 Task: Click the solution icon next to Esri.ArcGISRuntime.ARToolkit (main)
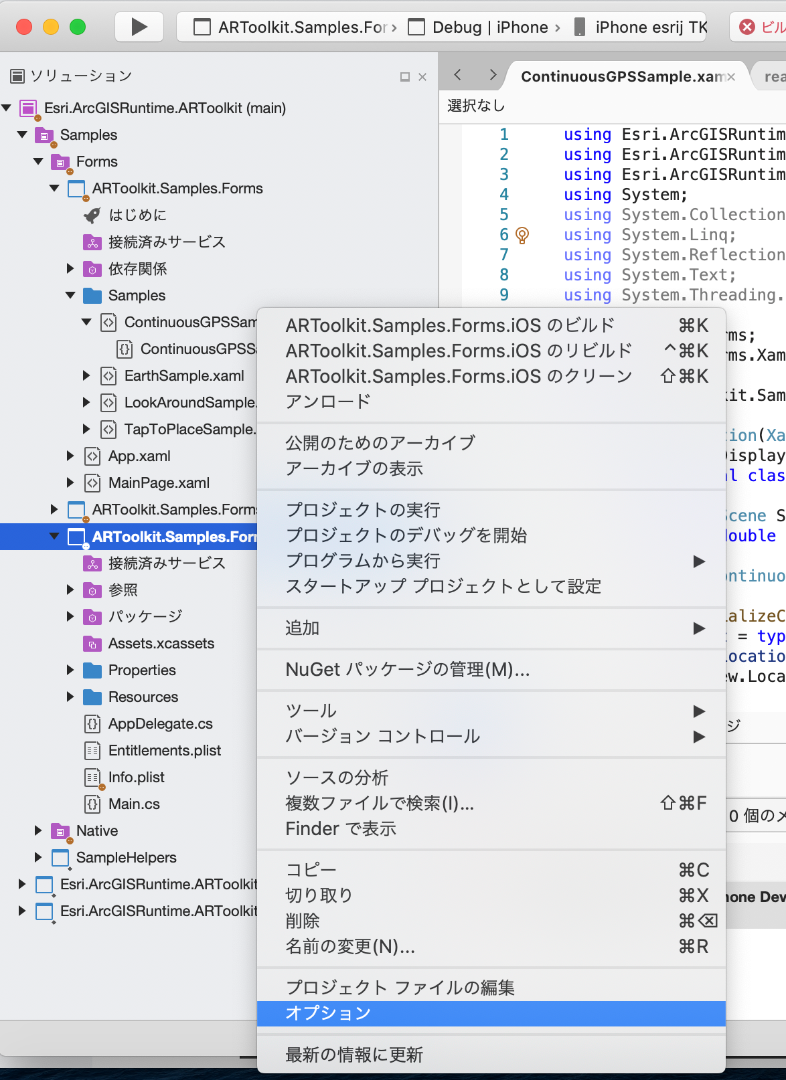point(28,108)
